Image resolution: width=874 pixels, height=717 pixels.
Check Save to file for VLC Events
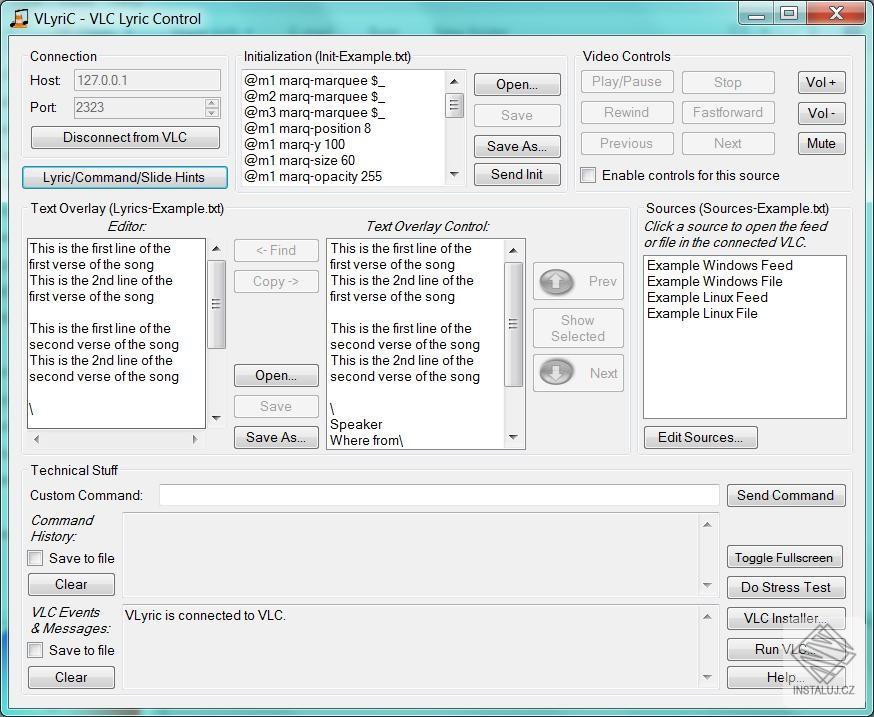click(x=36, y=650)
